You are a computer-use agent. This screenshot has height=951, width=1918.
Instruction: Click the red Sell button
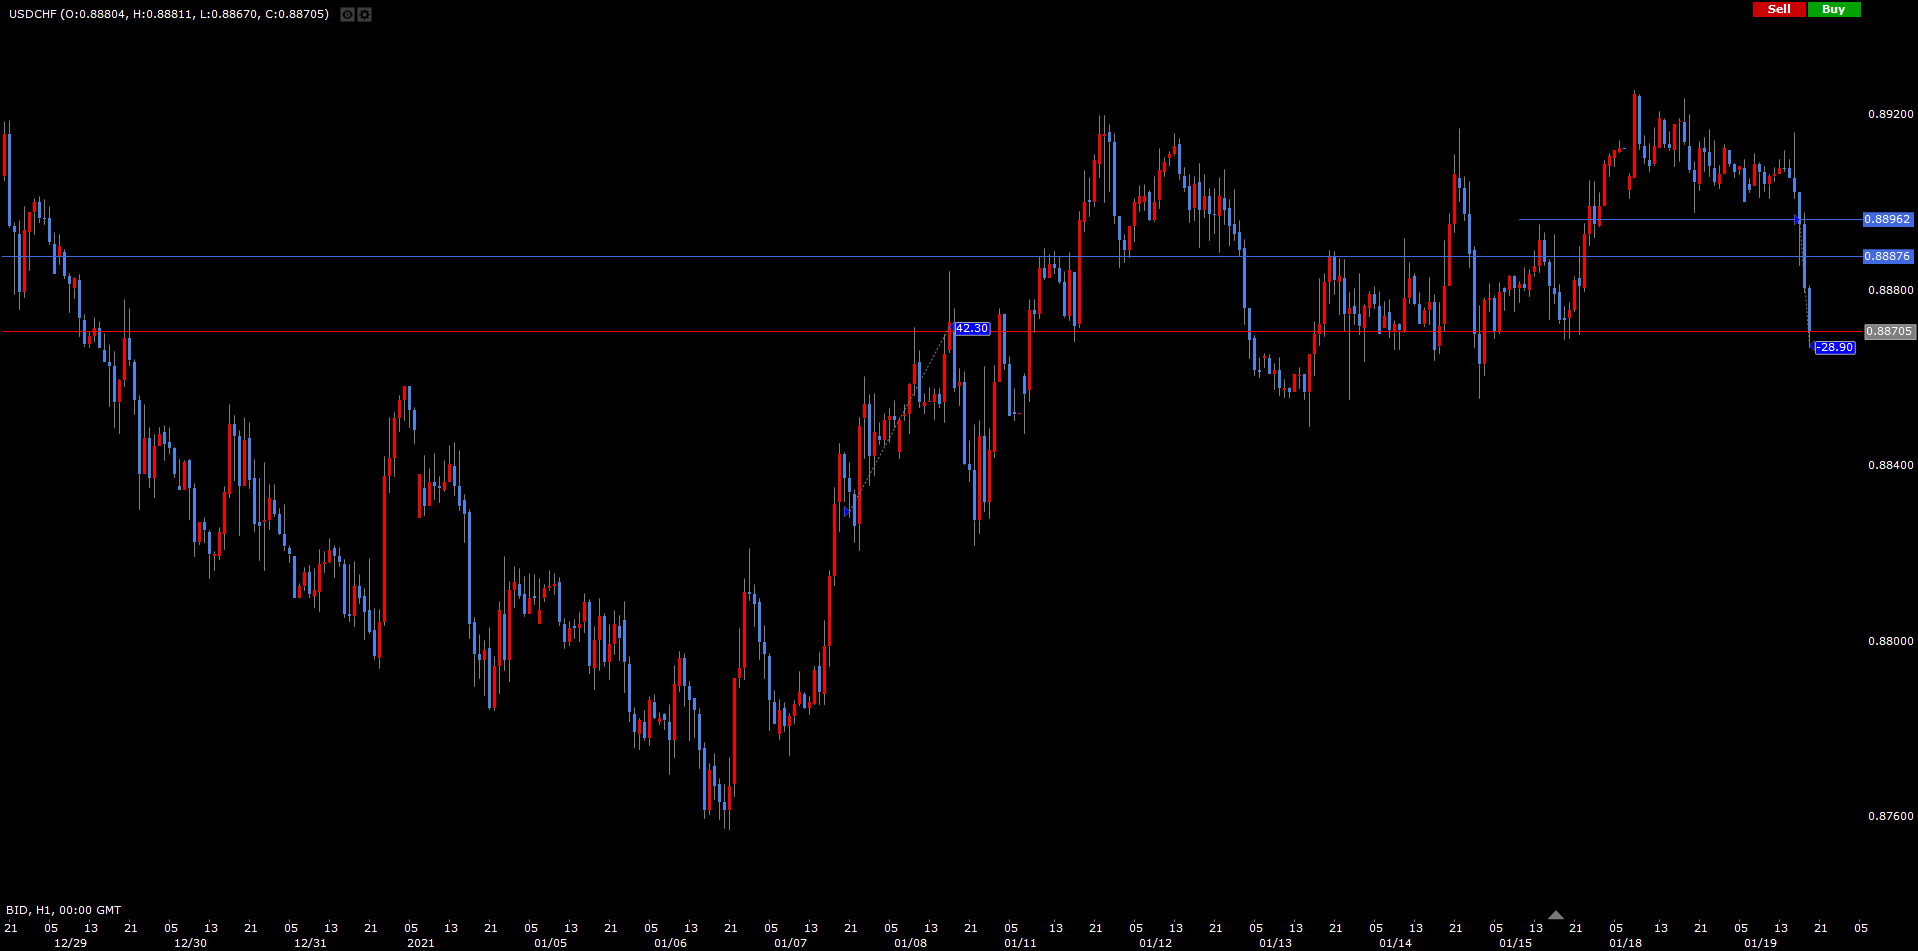tap(1779, 9)
